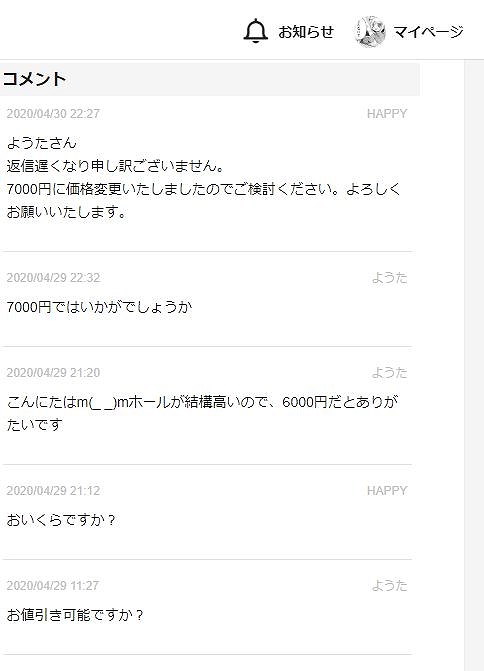Select the comment requesting 6000円

(202, 413)
